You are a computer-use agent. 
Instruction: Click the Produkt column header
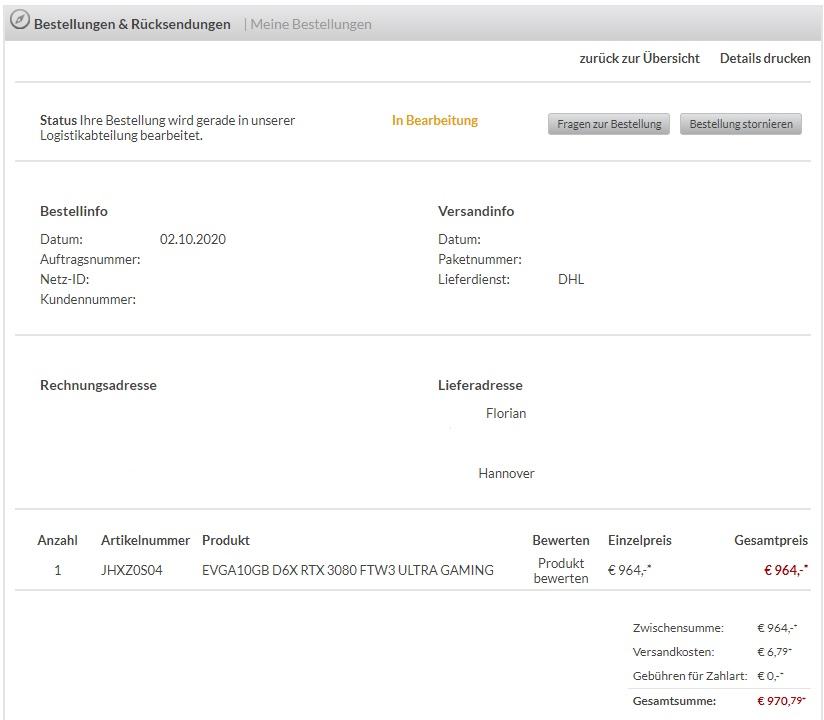tap(225, 540)
